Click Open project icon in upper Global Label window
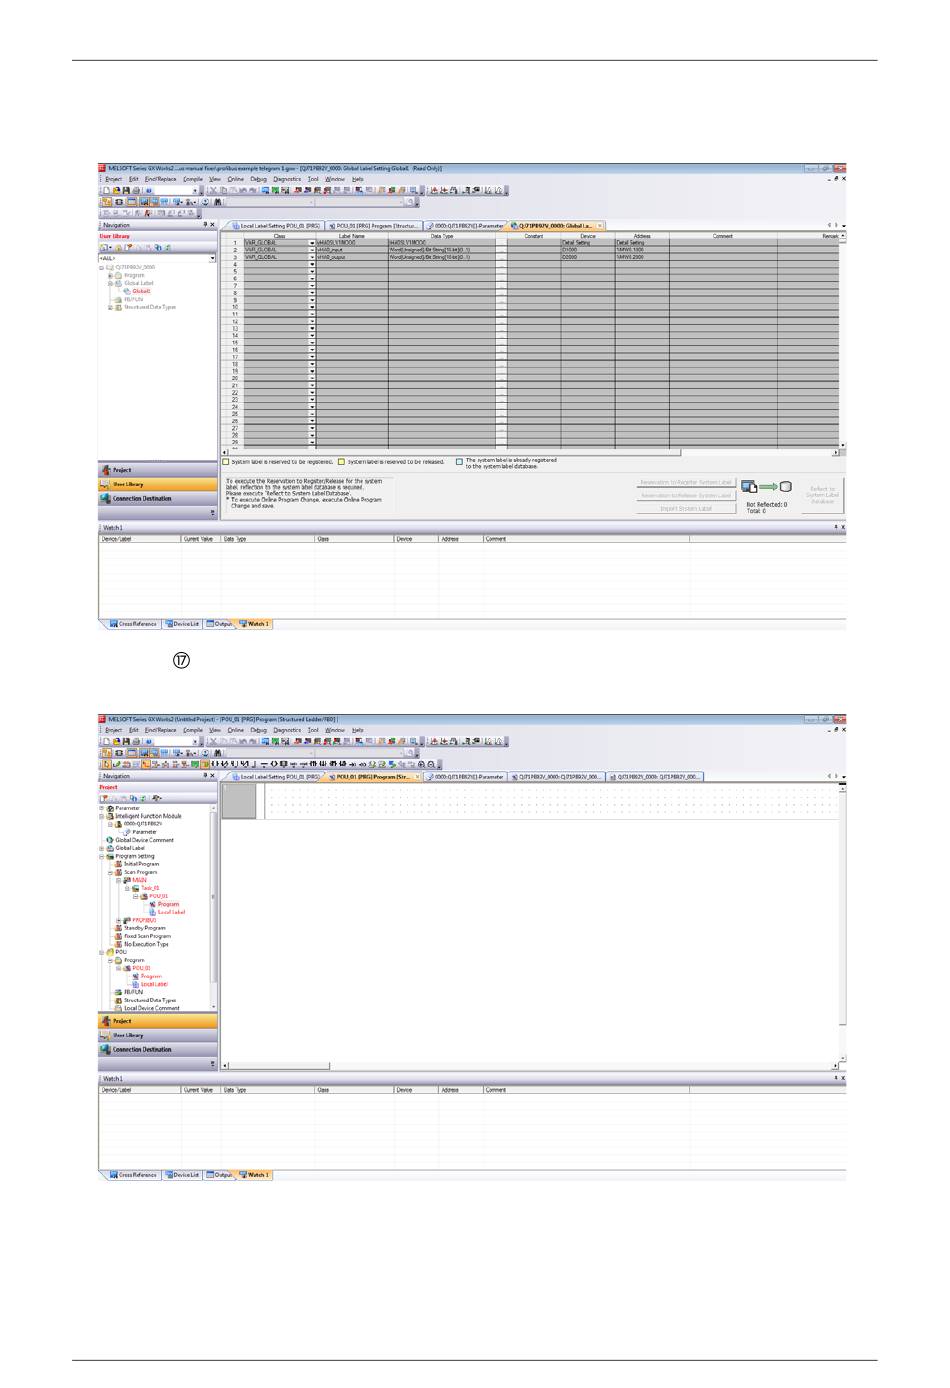The image size is (950, 1388). click(x=116, y=190)
